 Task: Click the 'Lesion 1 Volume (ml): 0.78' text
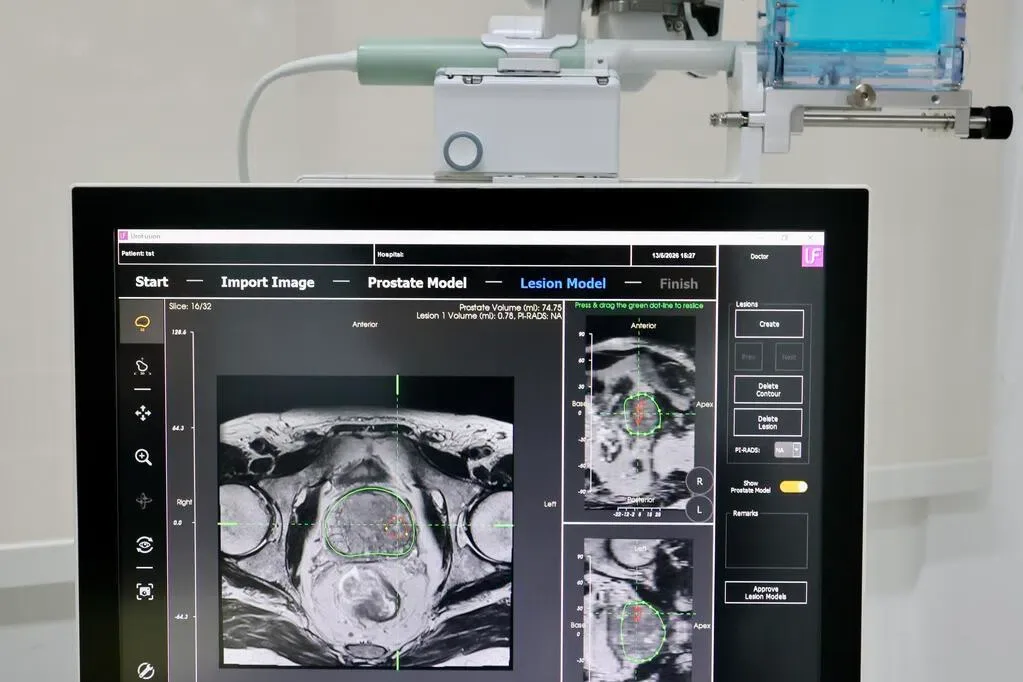[x=465, y=316]
